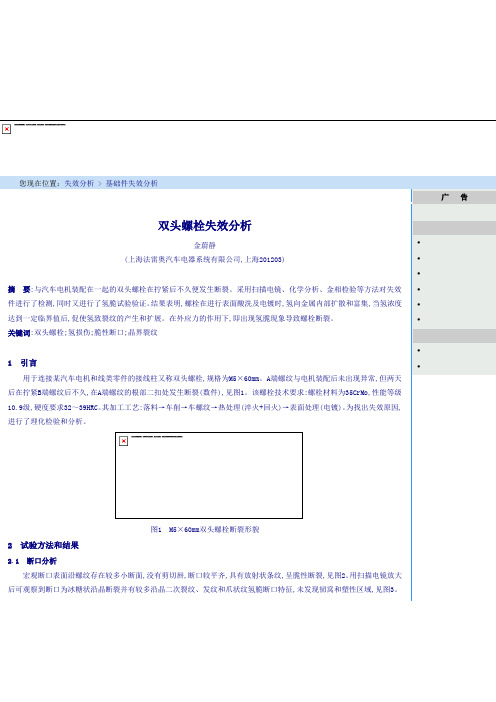Click the subheading 2.1 断口分析

pos(32,561)
